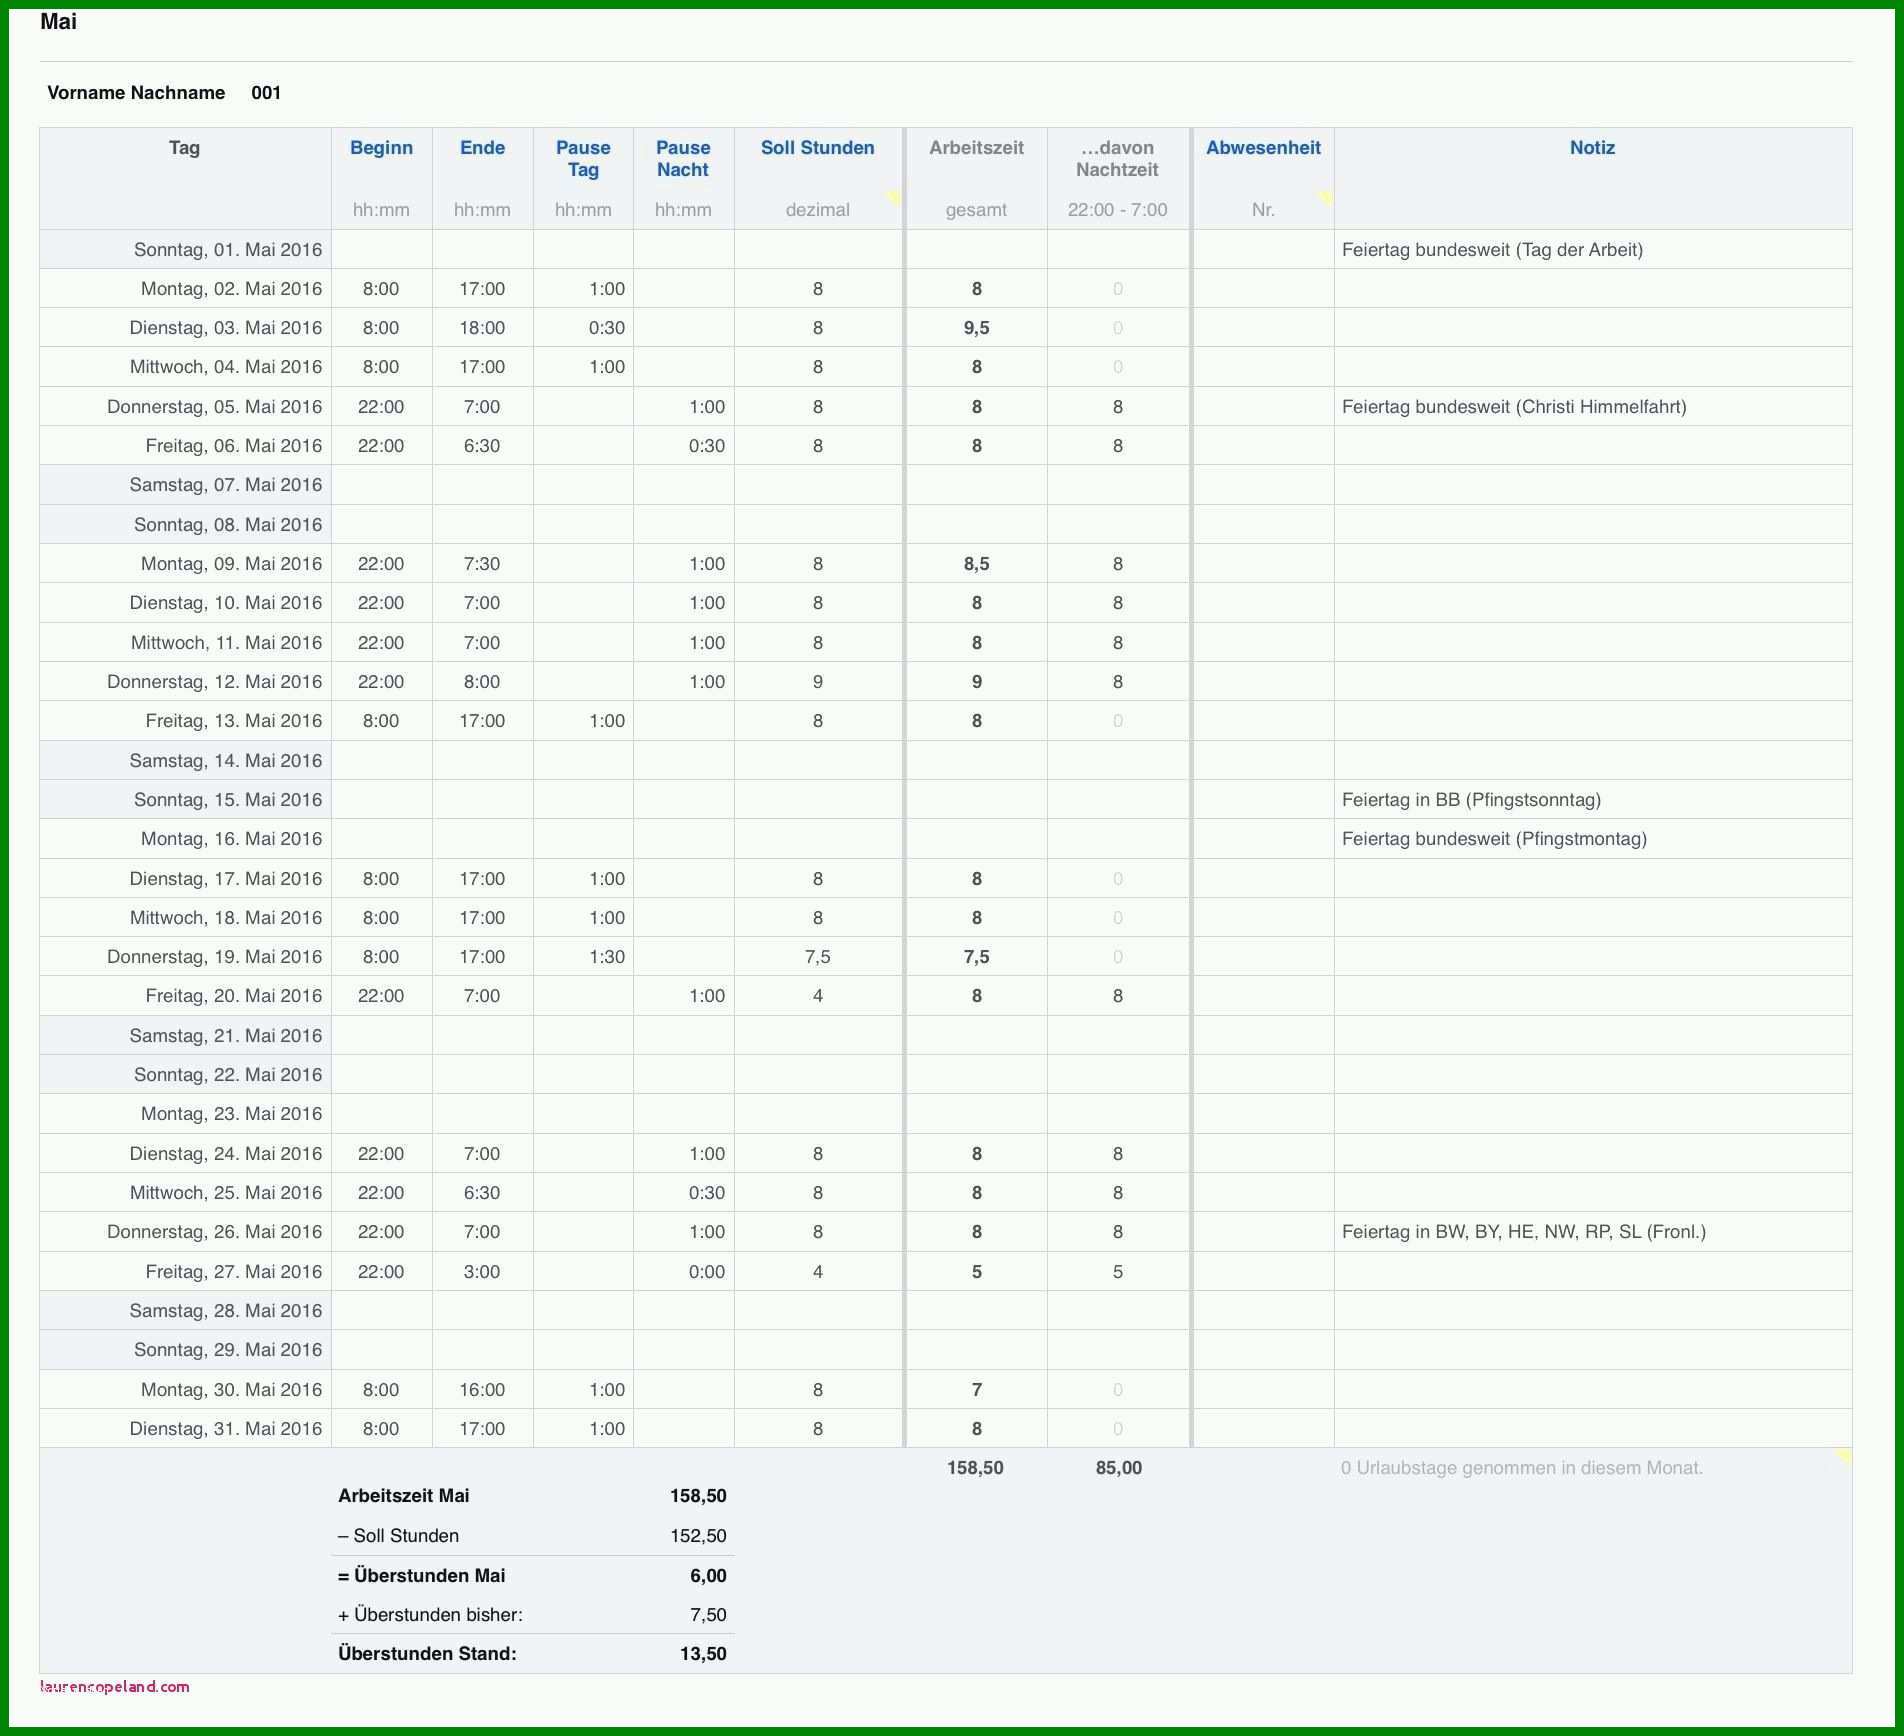Click Pause Nacht 0:00 for Freitag, 27. Mai

683,1272
